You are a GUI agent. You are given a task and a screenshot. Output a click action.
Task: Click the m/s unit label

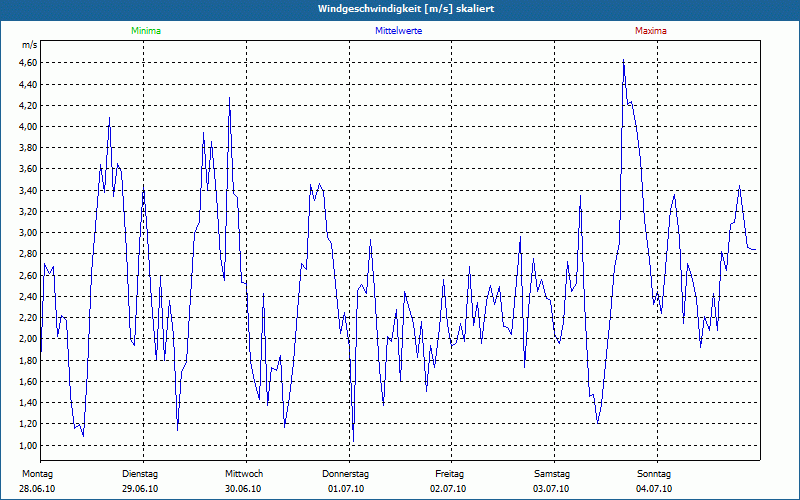30,45
